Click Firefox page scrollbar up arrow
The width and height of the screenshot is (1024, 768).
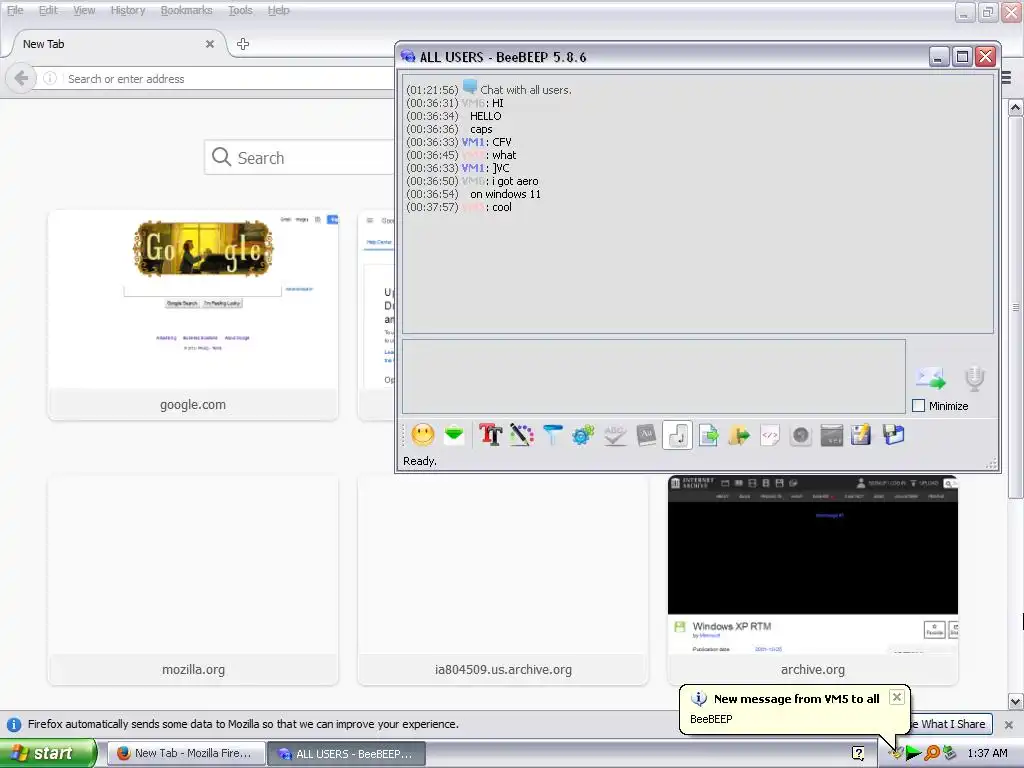[x=1015, y=107]
